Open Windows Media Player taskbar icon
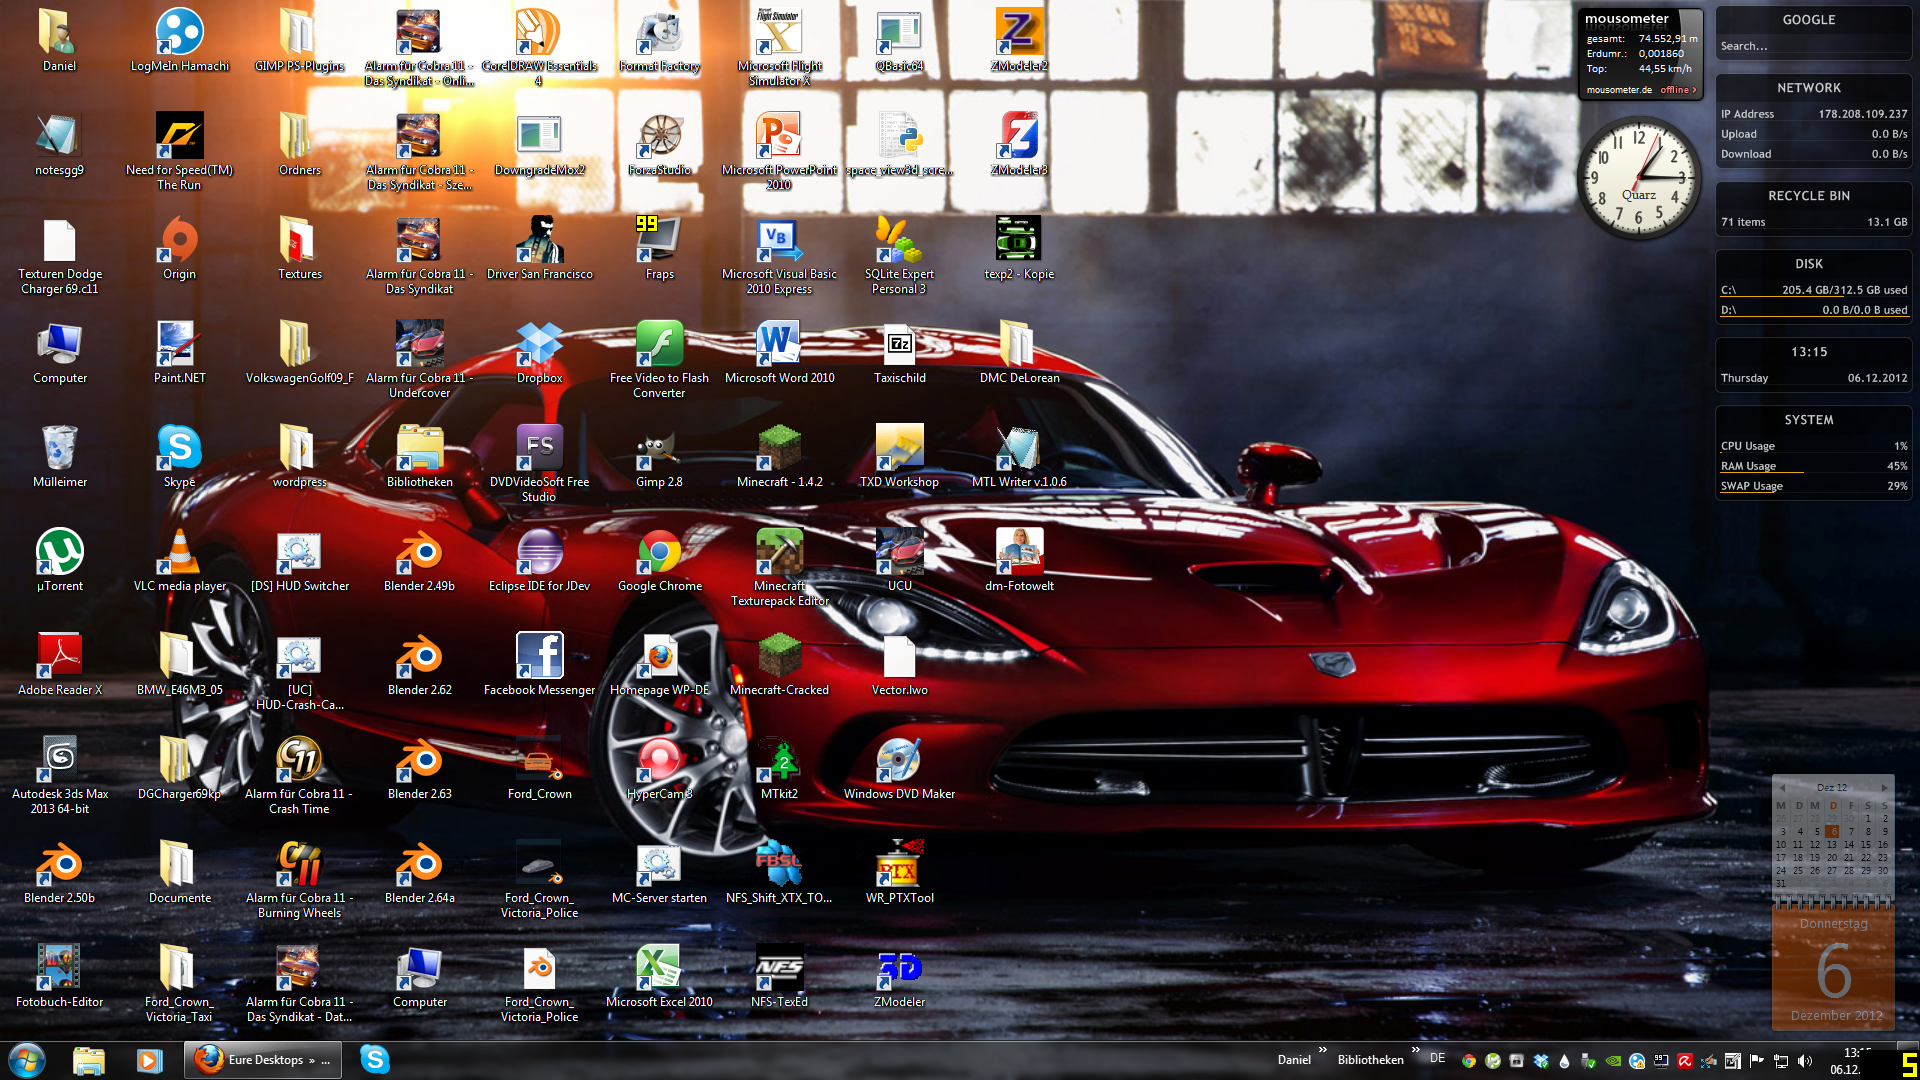The image size is (1920, 1080). tap(149, 1060)
